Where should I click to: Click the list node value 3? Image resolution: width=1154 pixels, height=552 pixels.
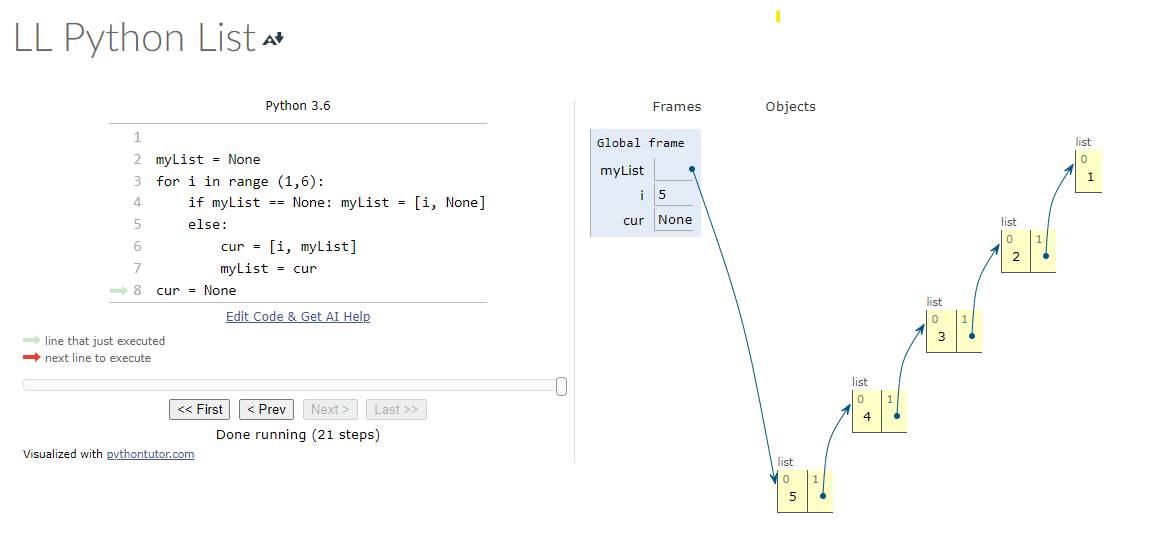pos(941,337)
